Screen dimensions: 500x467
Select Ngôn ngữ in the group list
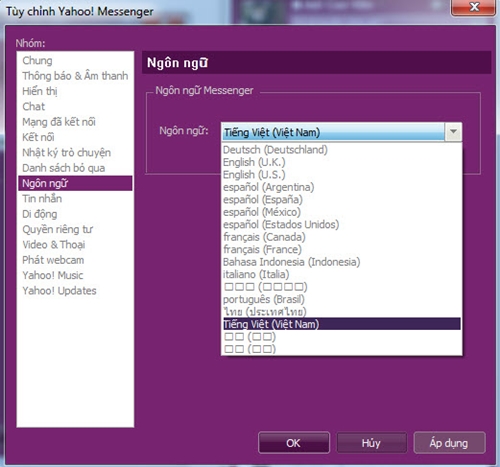coord(75,183)
